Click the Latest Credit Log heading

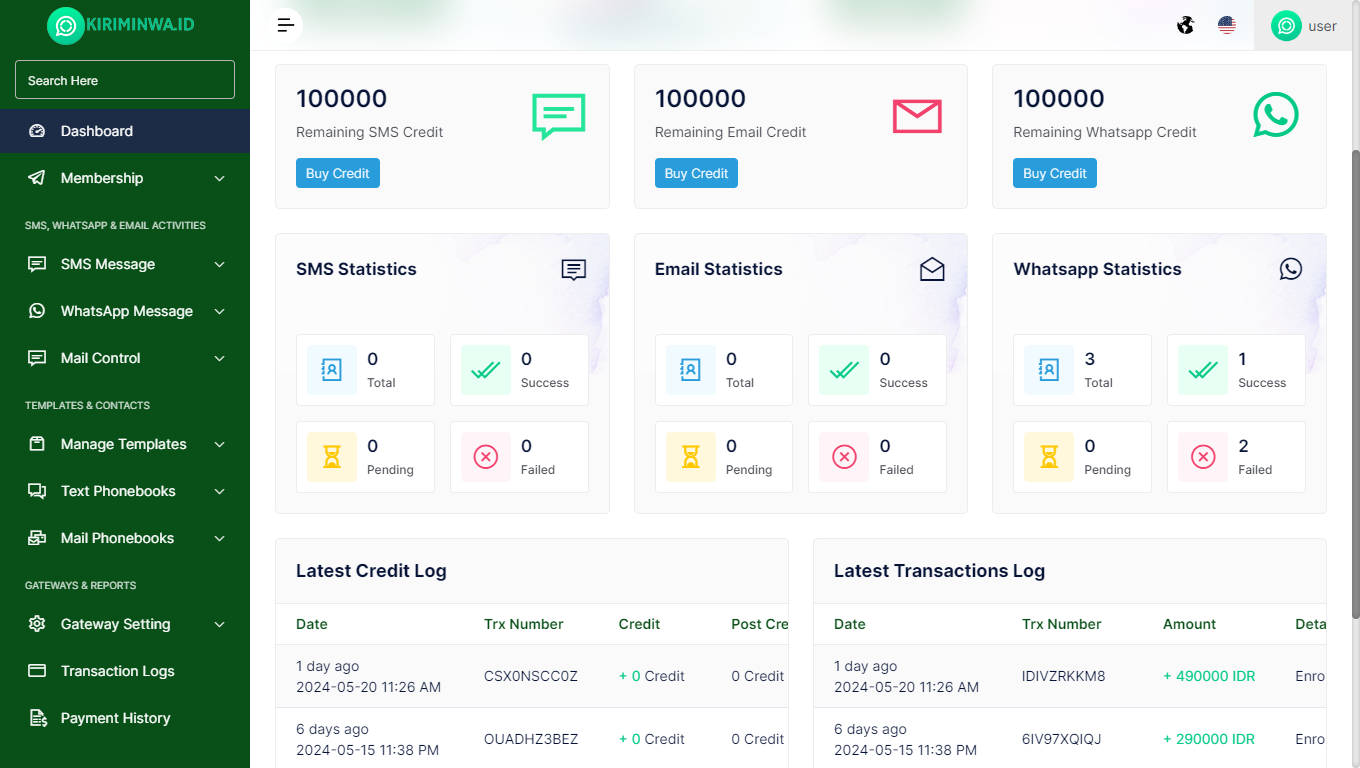pyautogui.click(x=371, y=571)
